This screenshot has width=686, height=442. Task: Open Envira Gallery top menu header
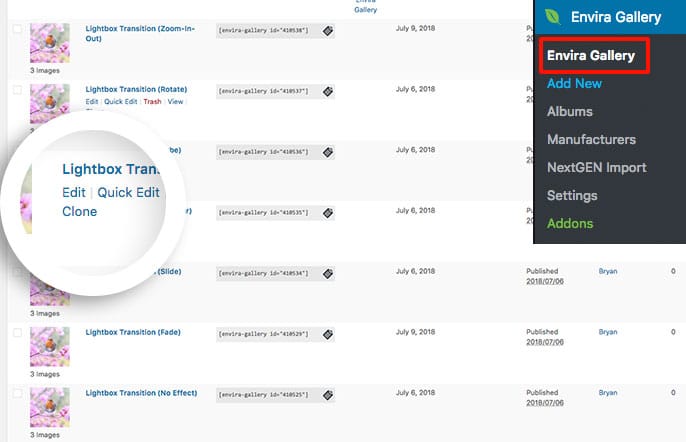click(x=610, y=17)
